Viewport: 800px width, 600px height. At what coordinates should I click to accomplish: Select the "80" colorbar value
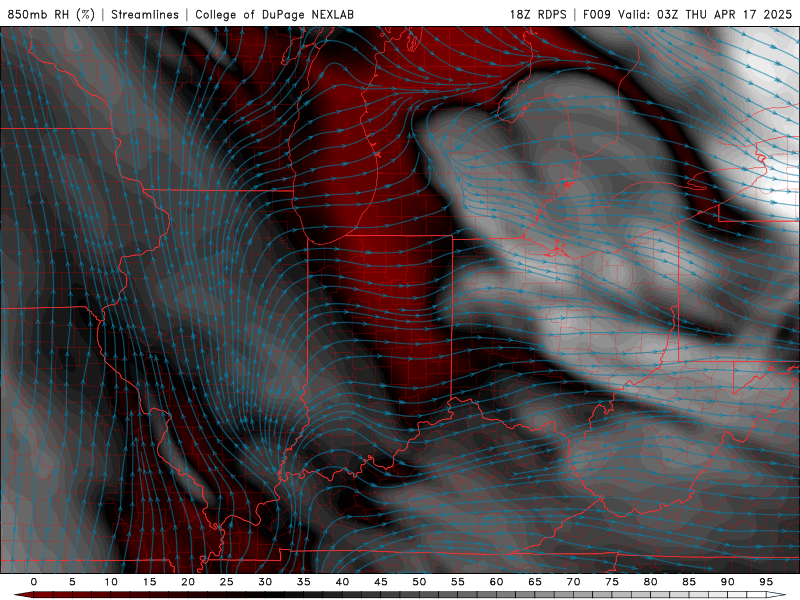(x=650, y=582)
